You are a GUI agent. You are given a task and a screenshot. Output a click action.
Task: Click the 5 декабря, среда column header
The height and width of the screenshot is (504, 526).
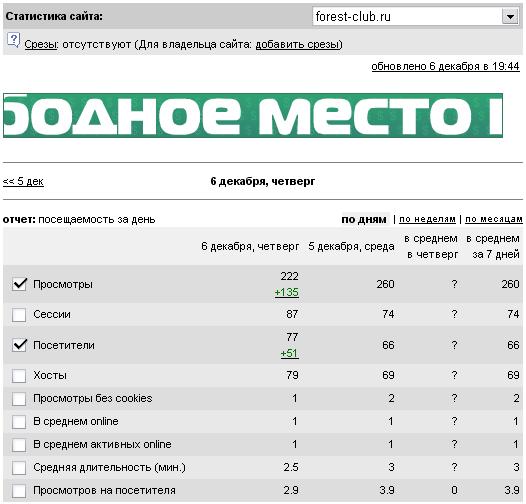351,247
